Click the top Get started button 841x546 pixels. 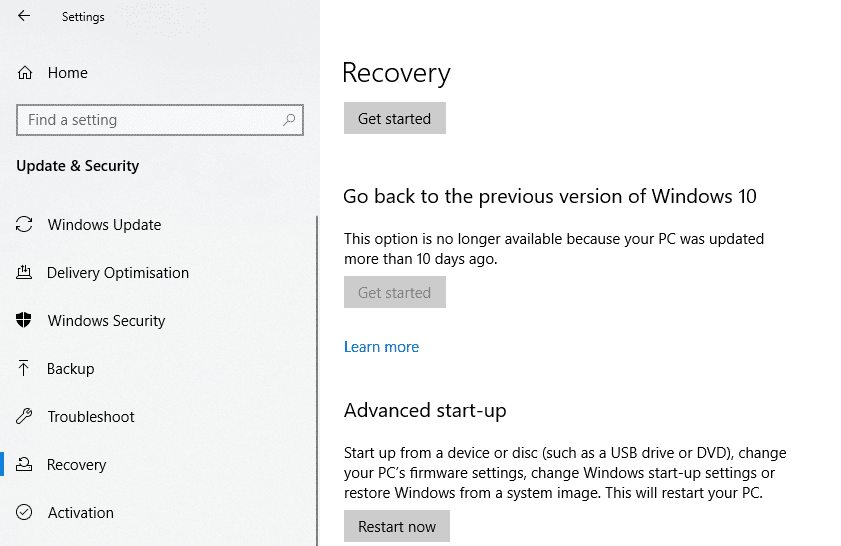click(394, 118)
